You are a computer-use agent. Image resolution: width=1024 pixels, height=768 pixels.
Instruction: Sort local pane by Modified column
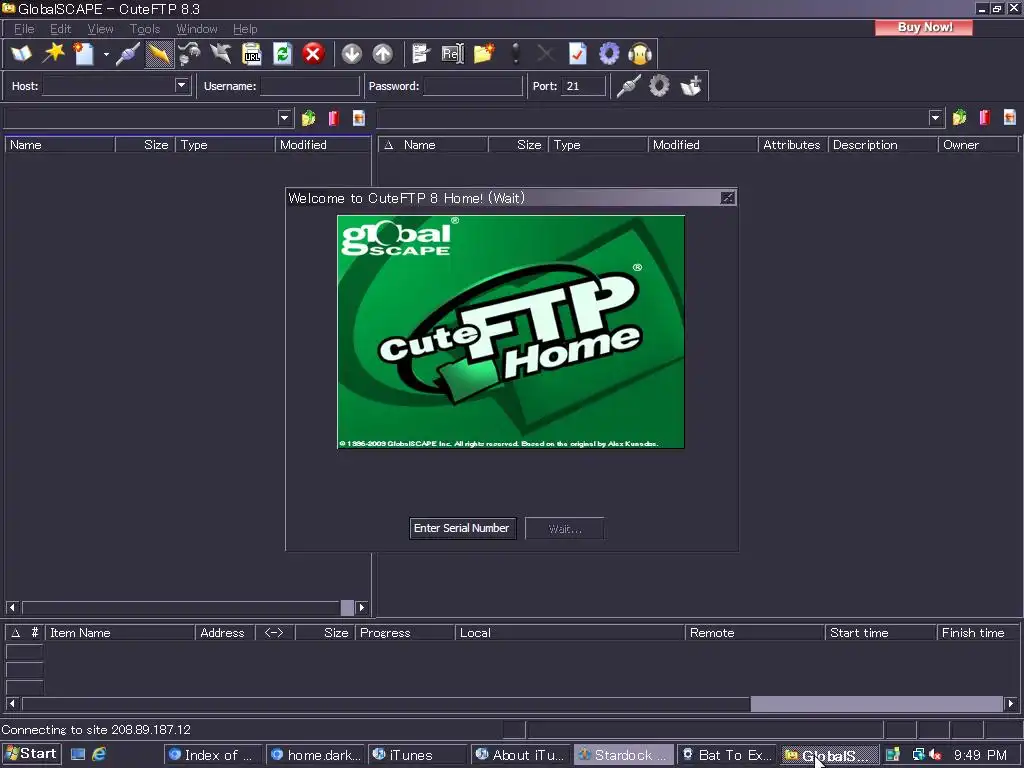tap(323, 145)
